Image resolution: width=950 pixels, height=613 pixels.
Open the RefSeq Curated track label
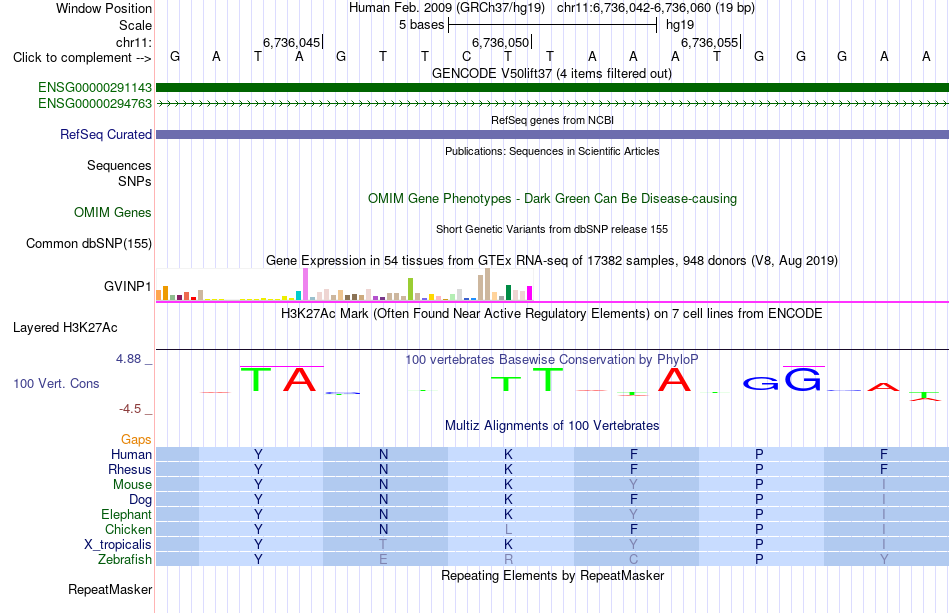[105, 134]
